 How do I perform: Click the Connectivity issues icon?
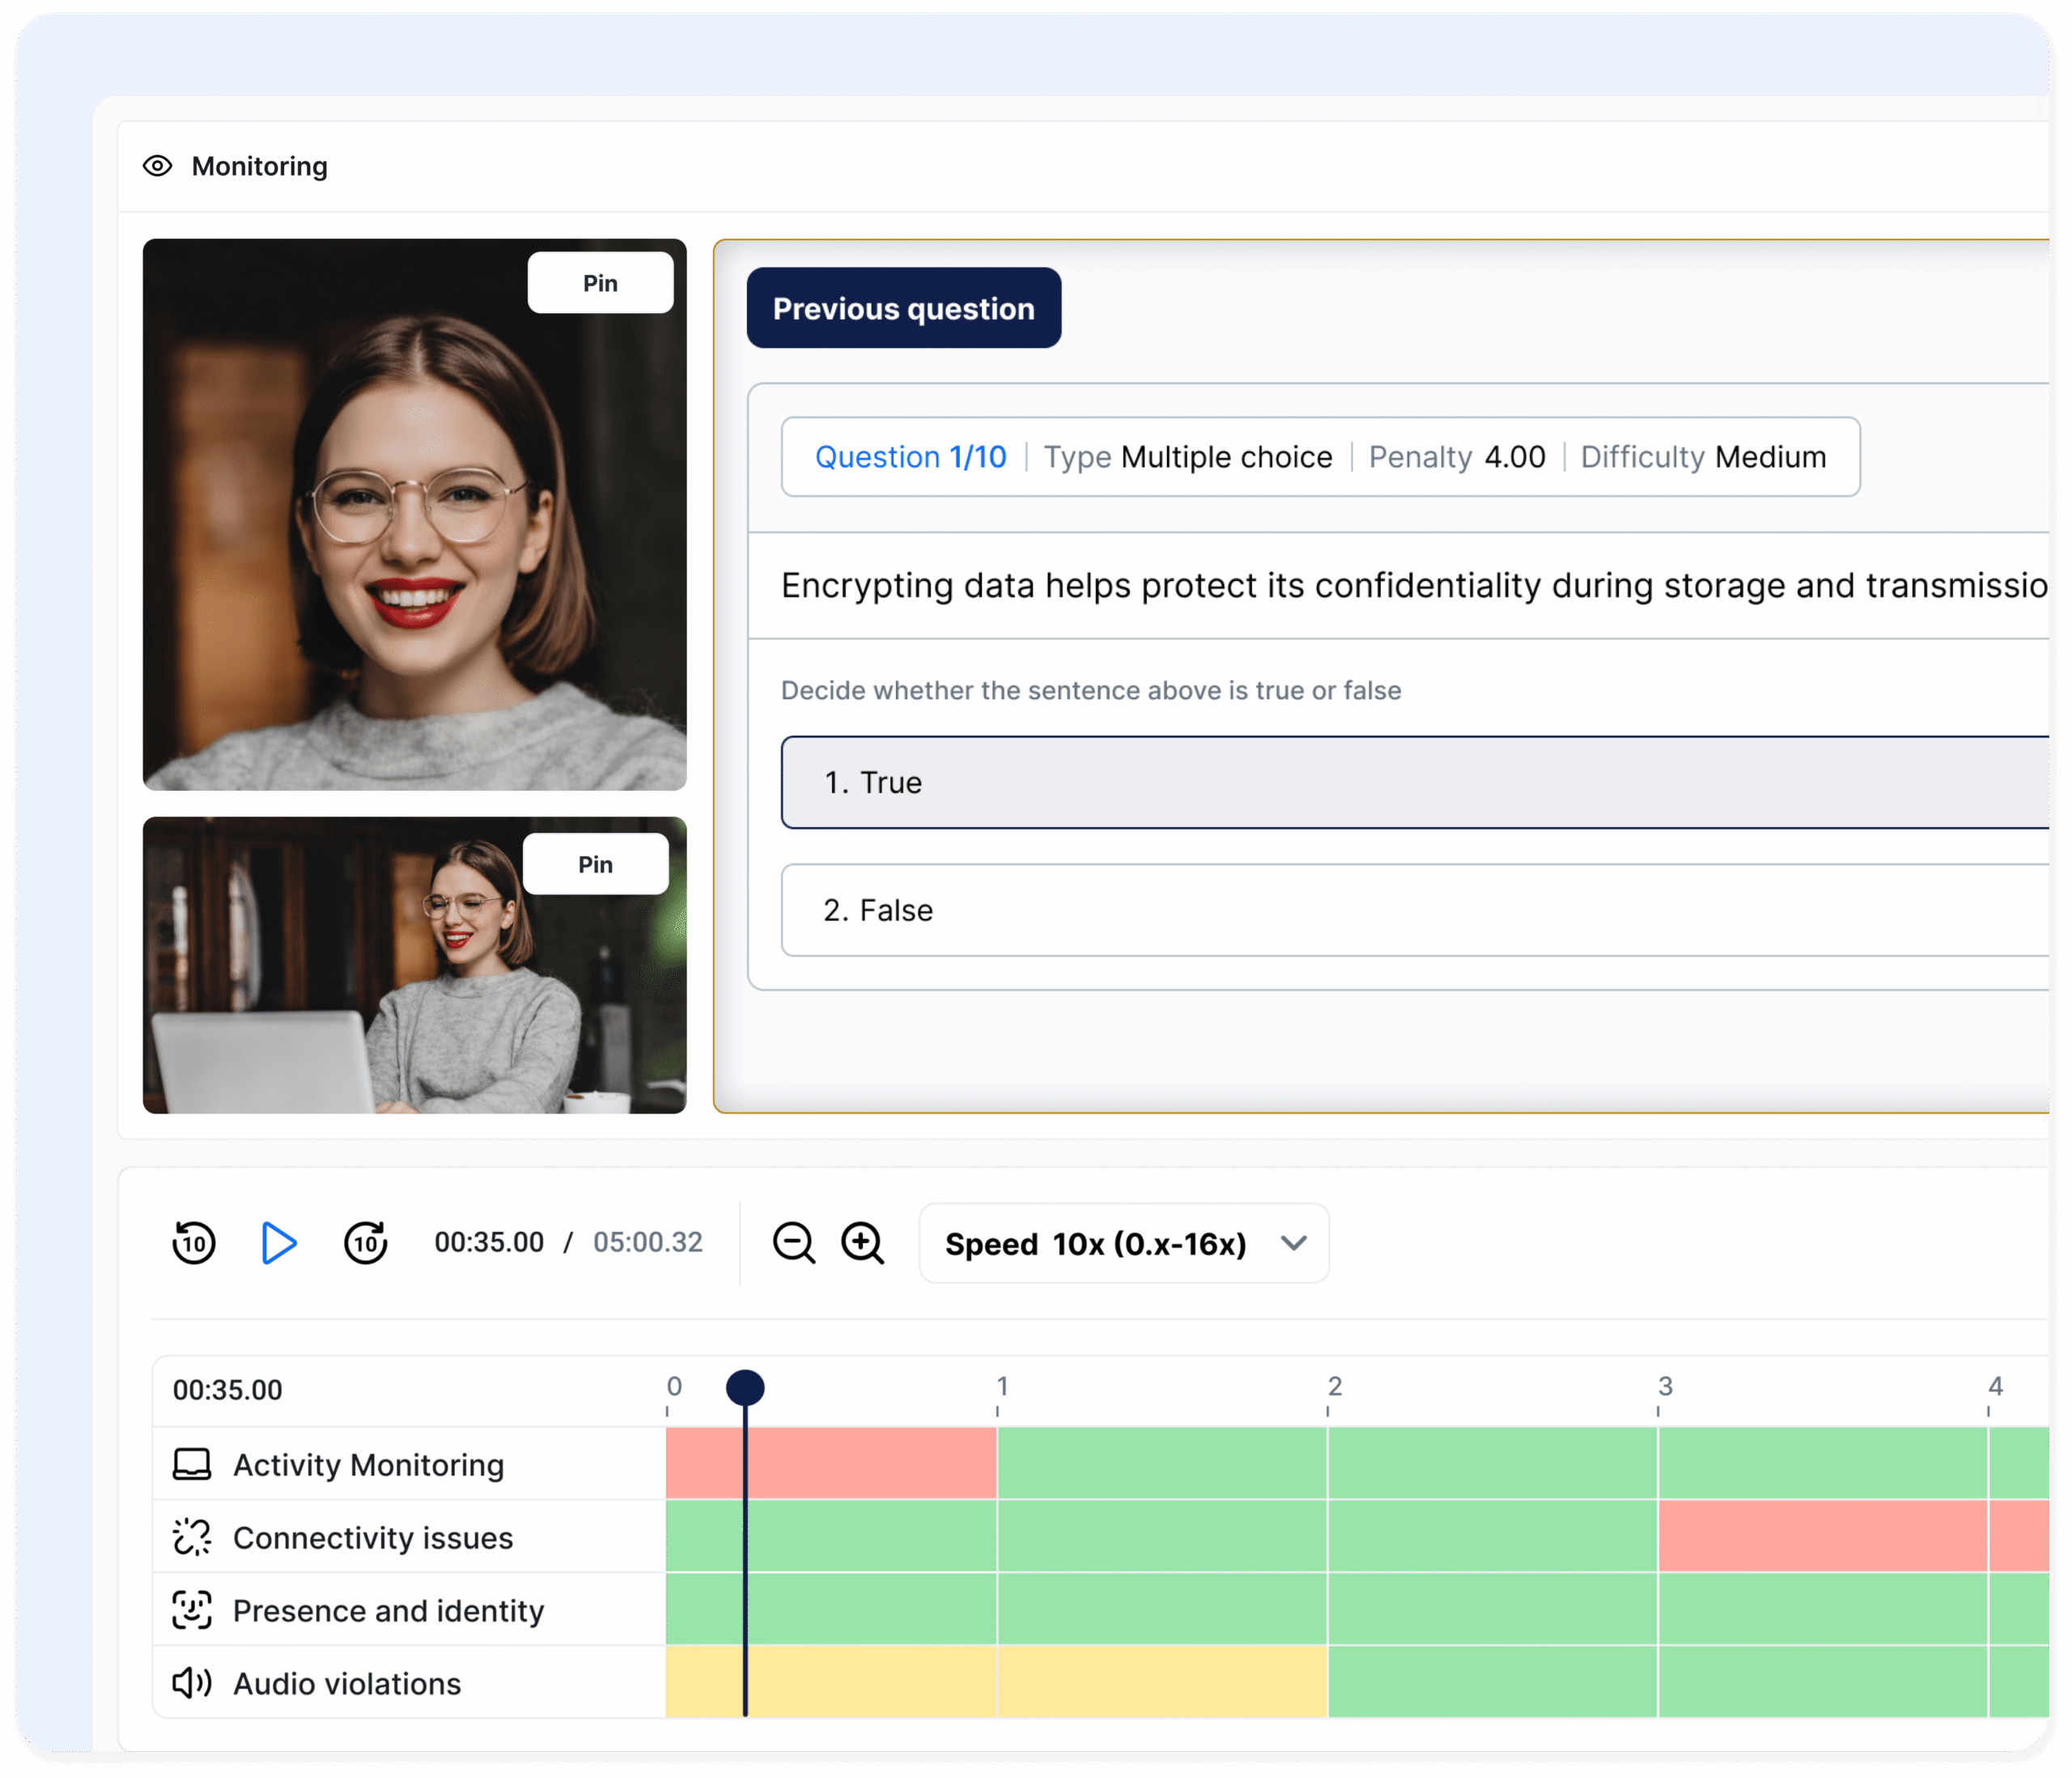(x=192, y=1537)
